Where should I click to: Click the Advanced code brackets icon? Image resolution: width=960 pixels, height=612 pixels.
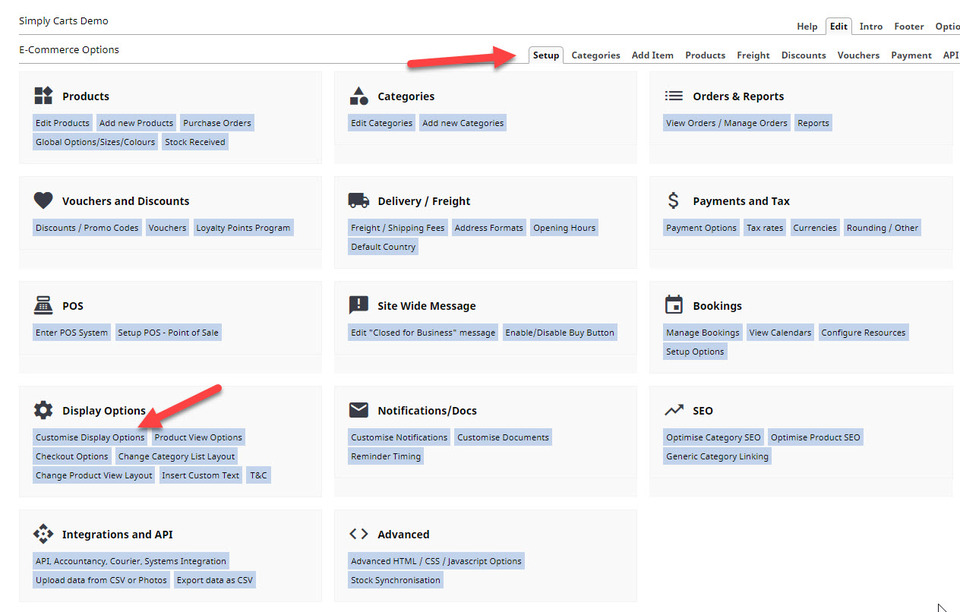point(359,534)
